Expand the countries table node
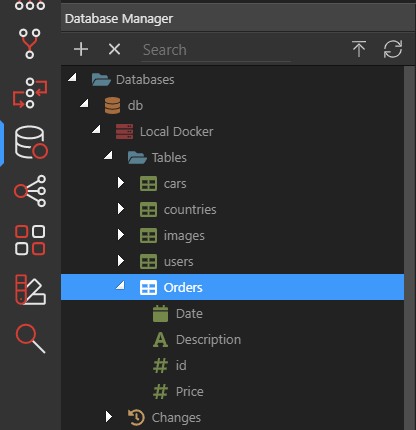 (121, 209)
